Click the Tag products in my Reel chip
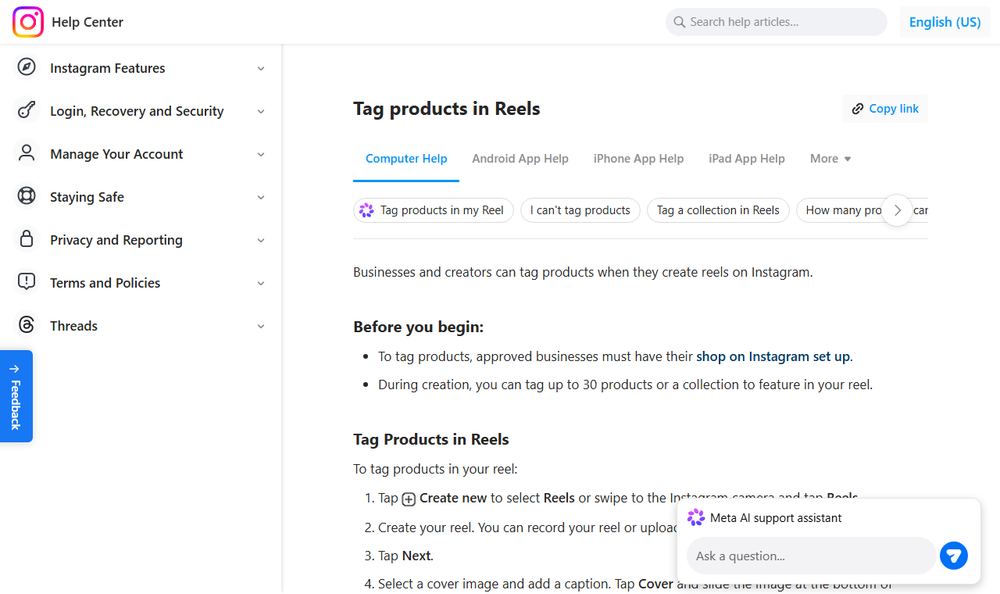The width and height of the screenshot is (1000, 594). [x=433, y=210]
